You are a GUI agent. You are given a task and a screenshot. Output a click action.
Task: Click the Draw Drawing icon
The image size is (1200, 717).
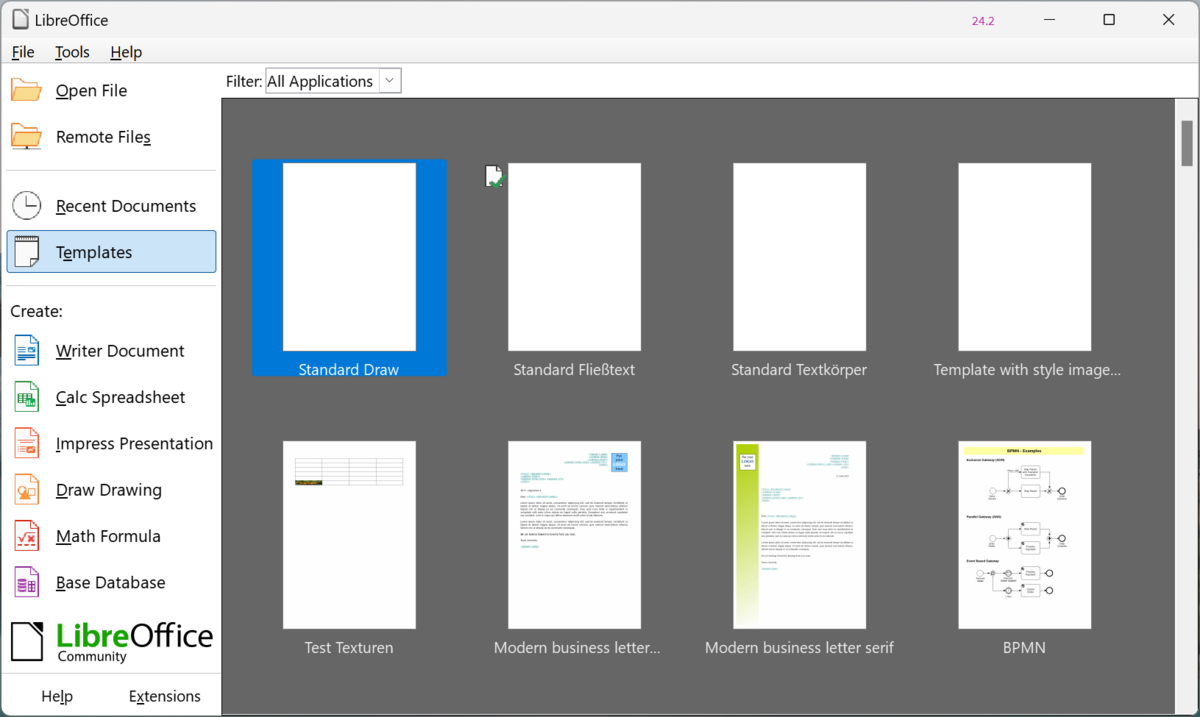click(26, 490)
